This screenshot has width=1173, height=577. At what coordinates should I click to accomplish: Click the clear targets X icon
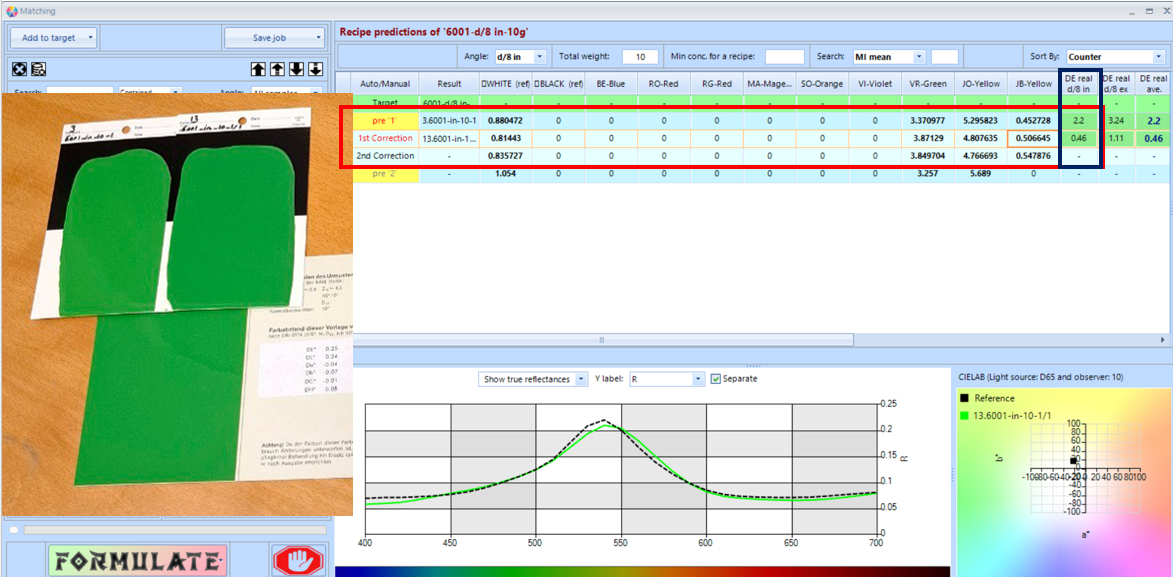18,69
